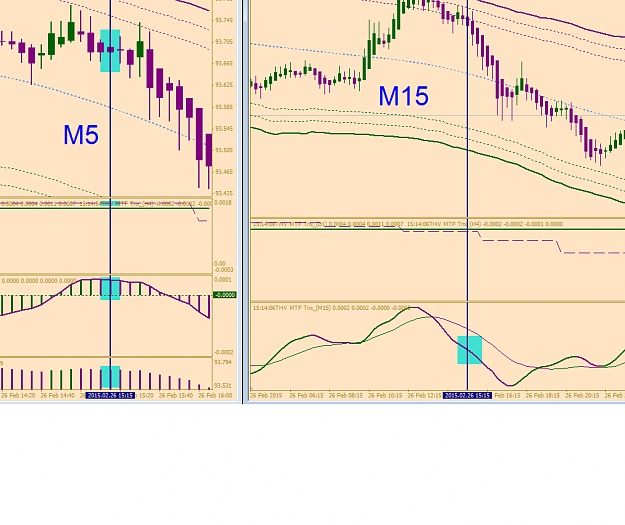Click the blue M5 timeframe label
This screenshot has width=625, height=525.
point(81,135)
